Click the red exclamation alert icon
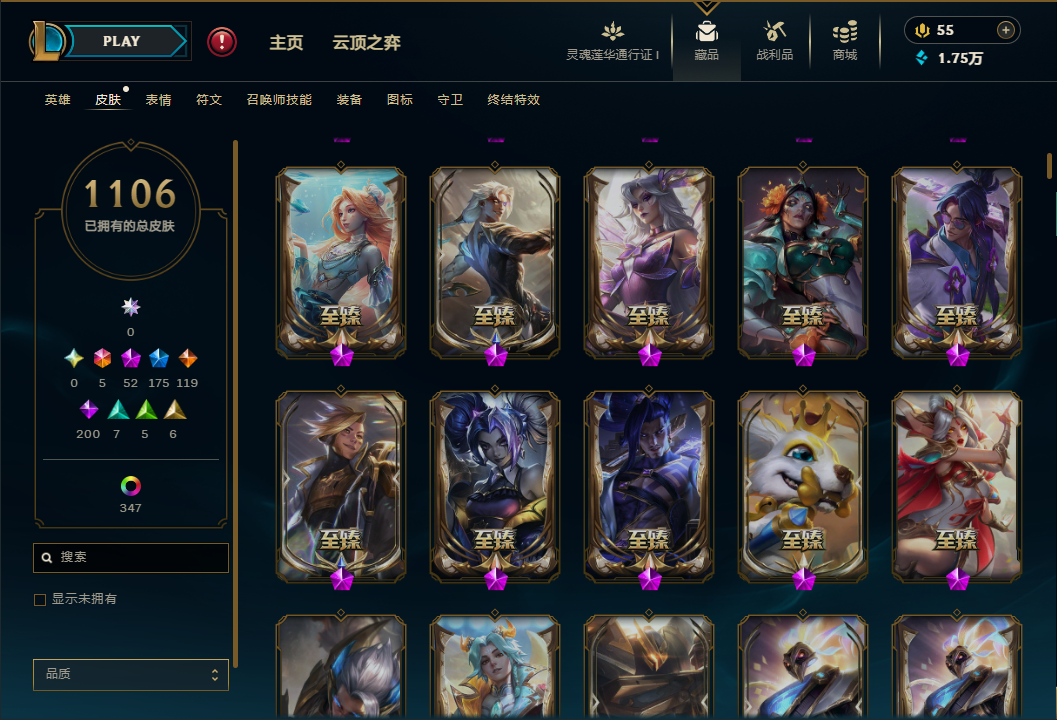 (x=222, y=42)
